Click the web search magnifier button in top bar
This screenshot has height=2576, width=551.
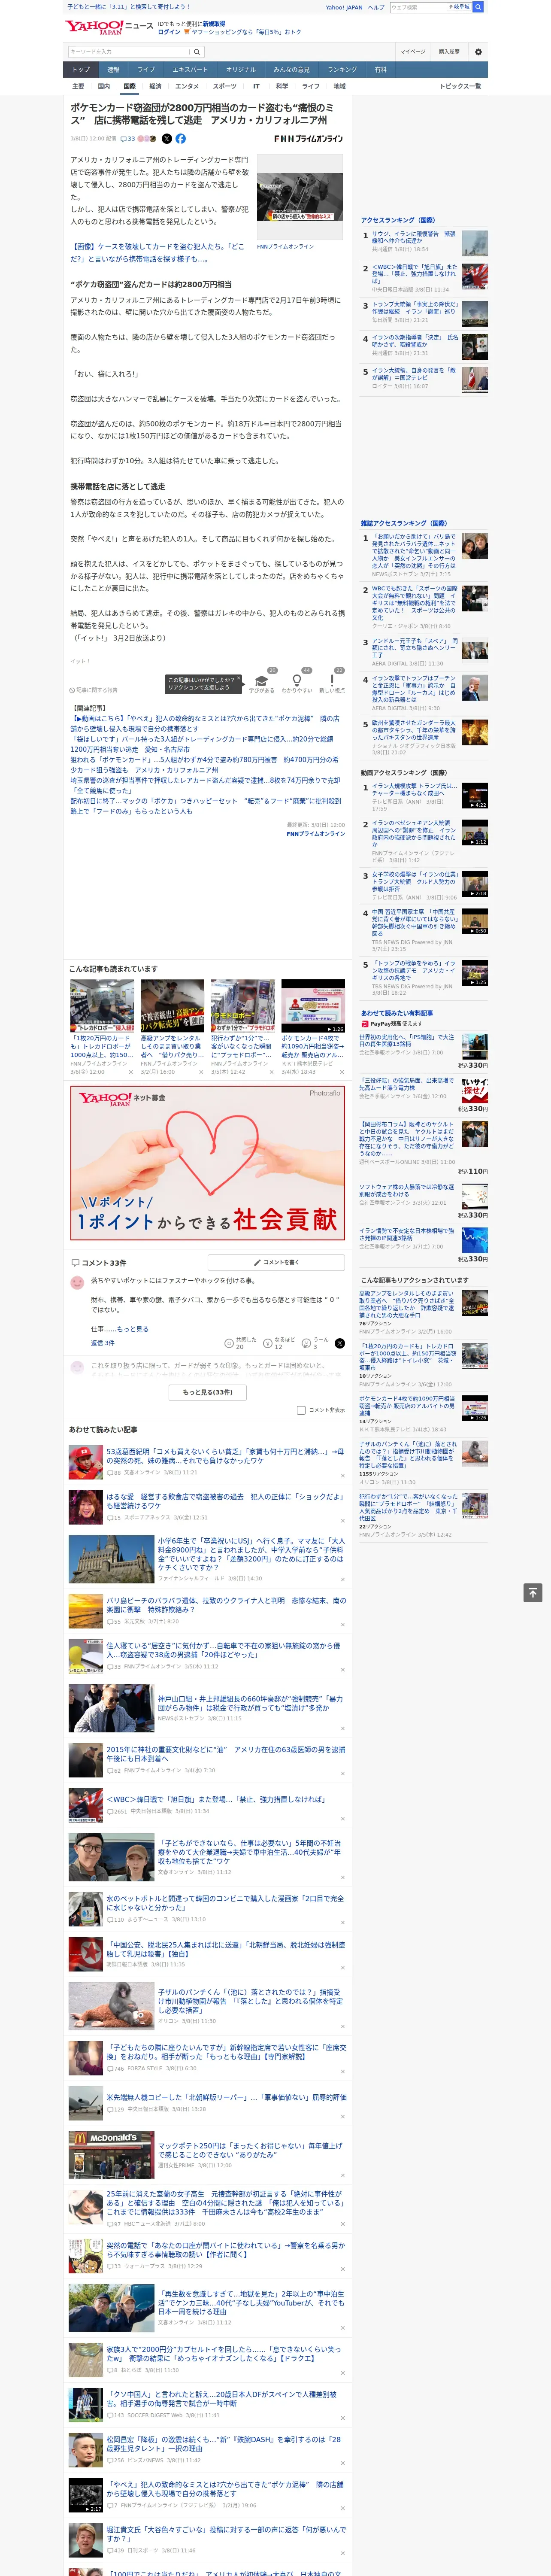478,7
